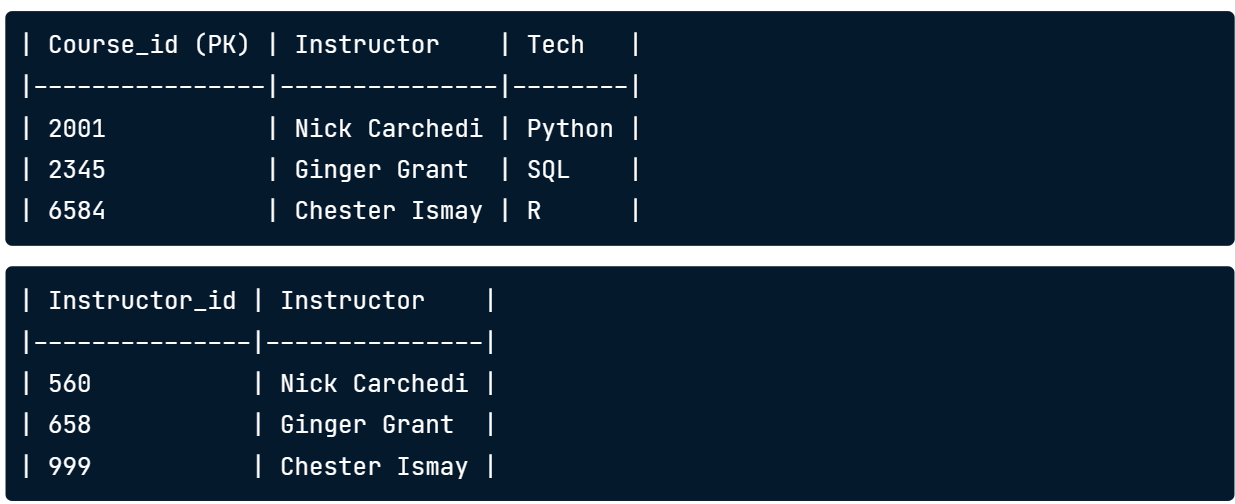
Task: Select Instructor header in second table
Action: tap(352, 299)
